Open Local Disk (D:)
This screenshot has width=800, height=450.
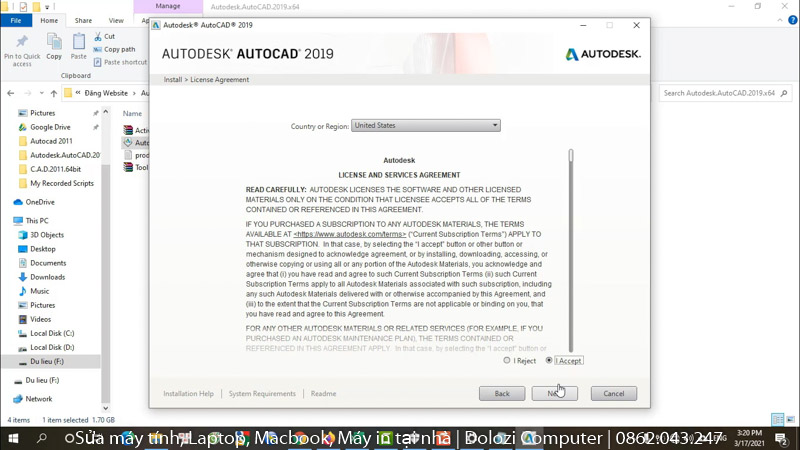tap(52, 347)
